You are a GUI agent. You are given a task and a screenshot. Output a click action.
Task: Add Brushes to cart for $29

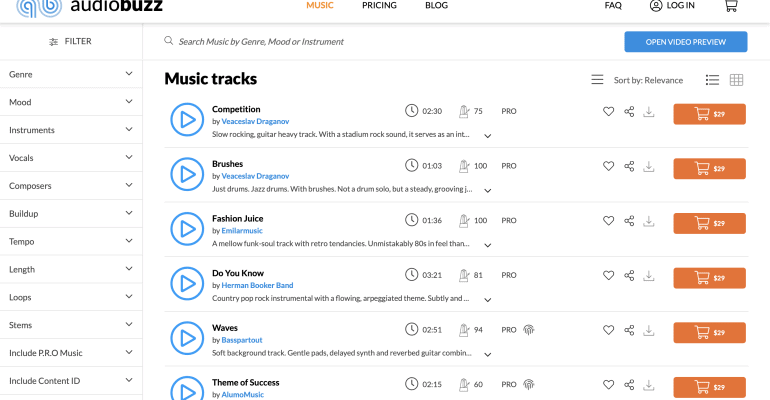[709, 168]
